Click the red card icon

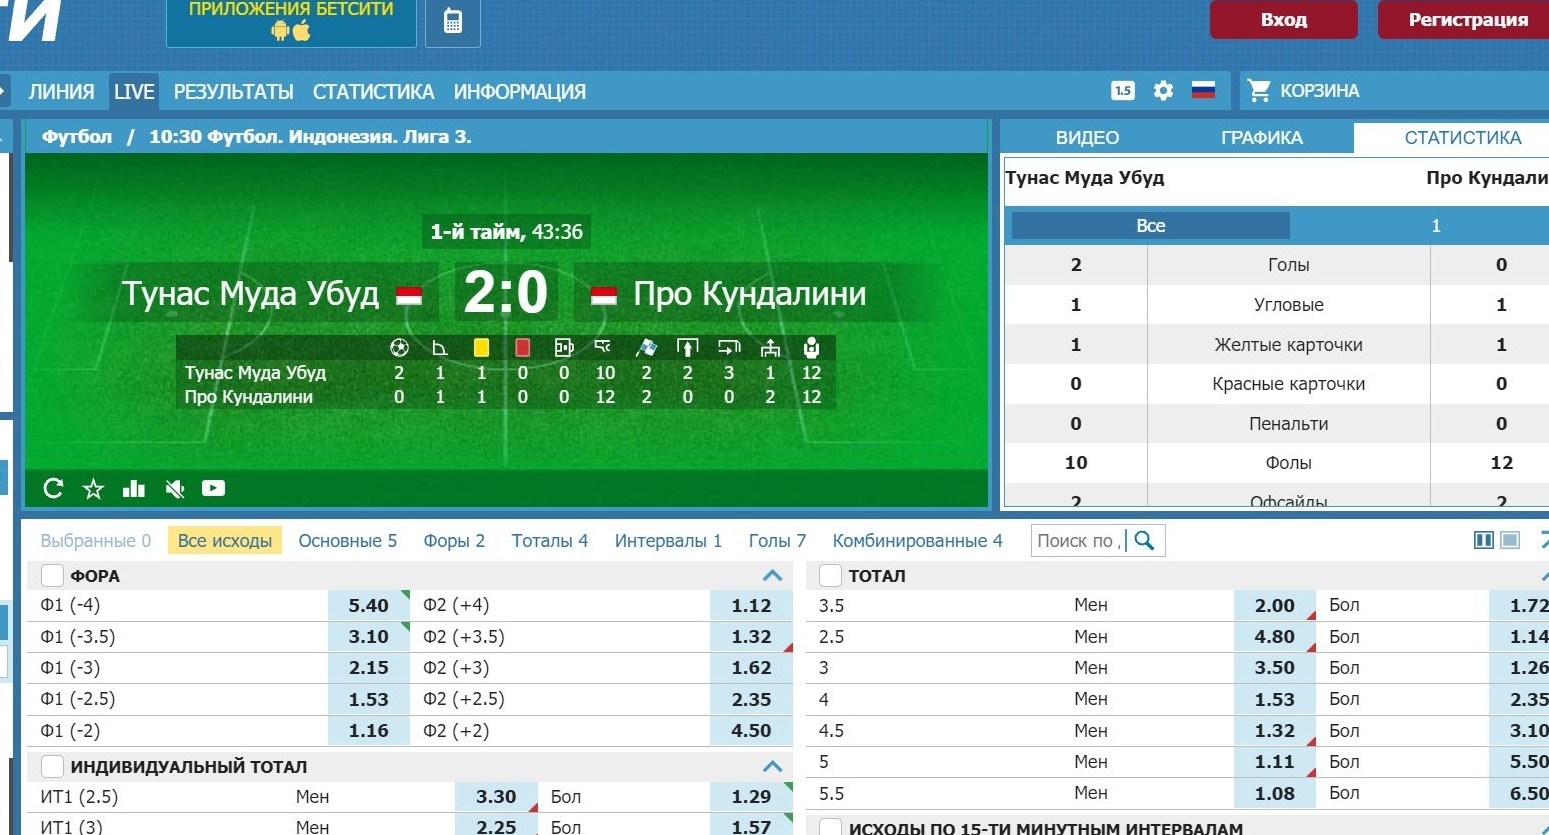tap(522, 347)
